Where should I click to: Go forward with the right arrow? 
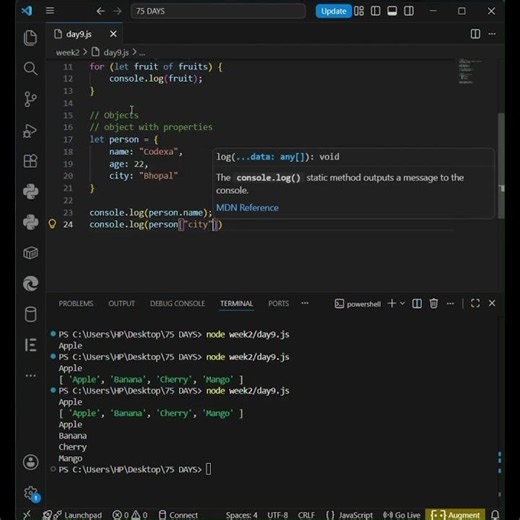pyautogui.click(x=117, y=11)
